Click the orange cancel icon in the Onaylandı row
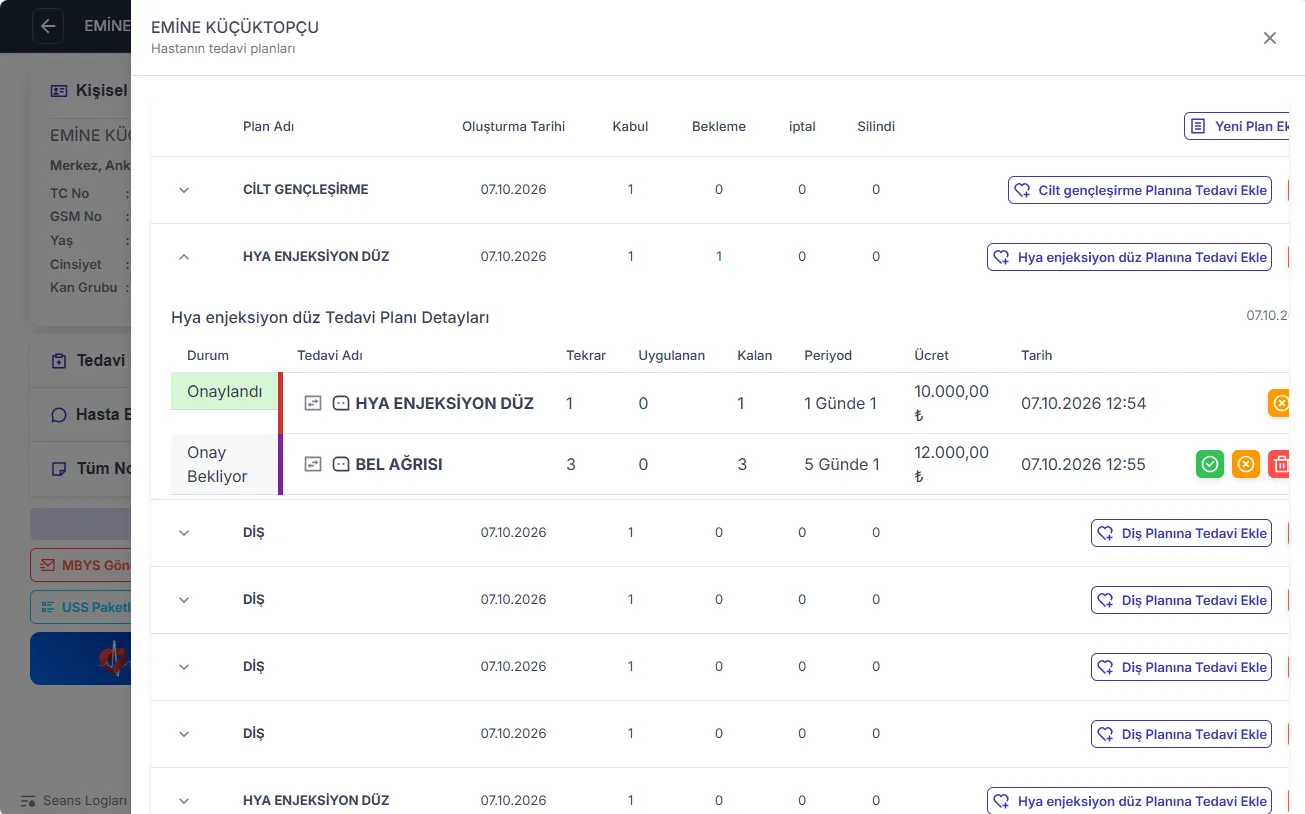The width and height of the screenshot is (1305, 814). (1281, 403)
